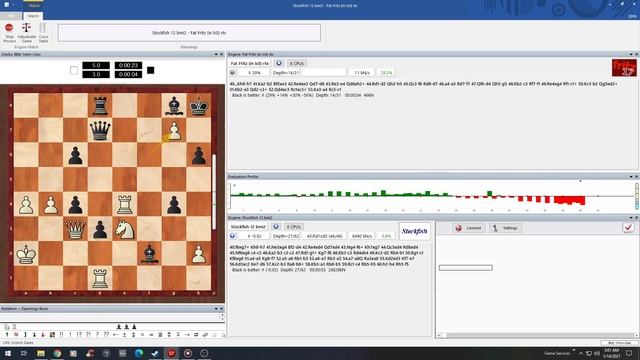Click the empty text input in chat panel

466,268
